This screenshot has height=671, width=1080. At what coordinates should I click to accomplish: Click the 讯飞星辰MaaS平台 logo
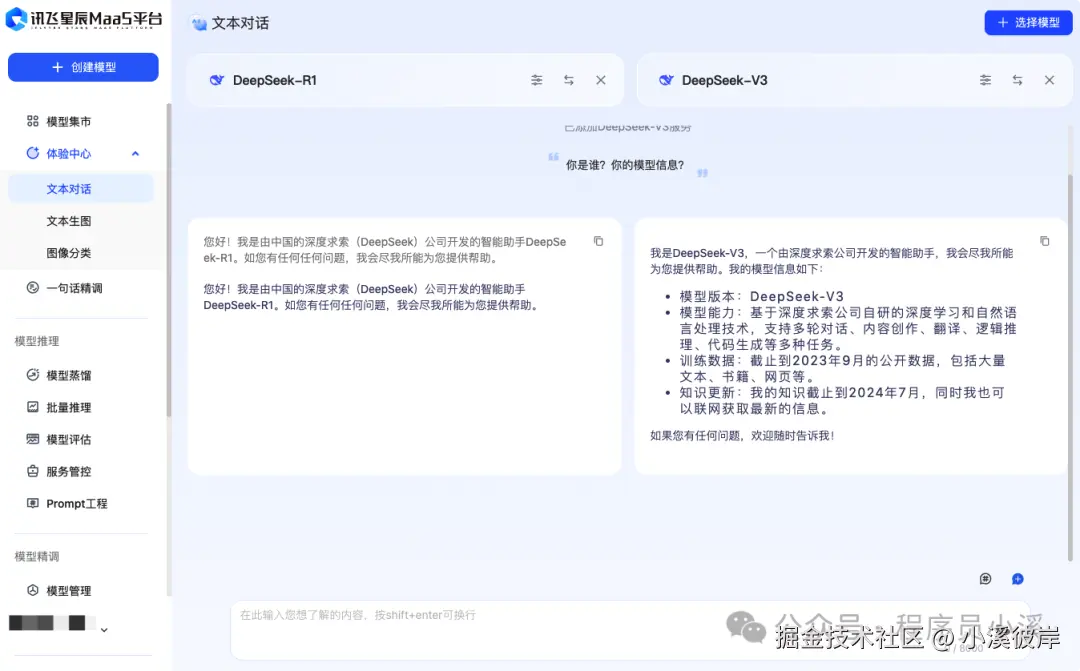tap(84, 19)
